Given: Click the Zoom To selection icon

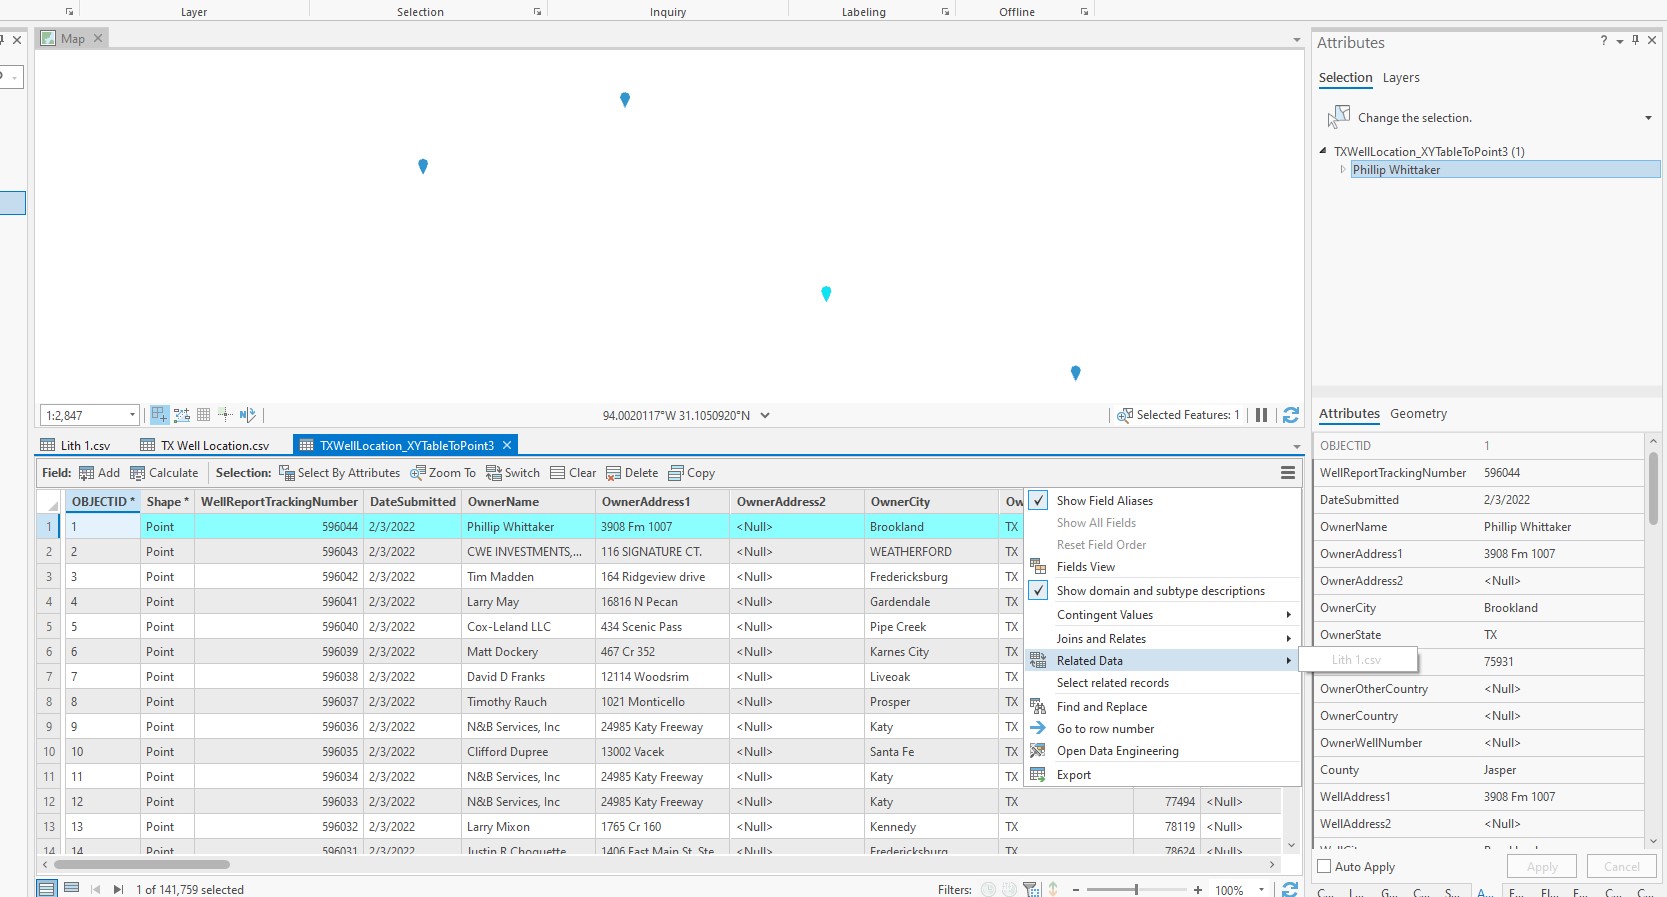Looking at the screenshot, I should click(418, 473).
